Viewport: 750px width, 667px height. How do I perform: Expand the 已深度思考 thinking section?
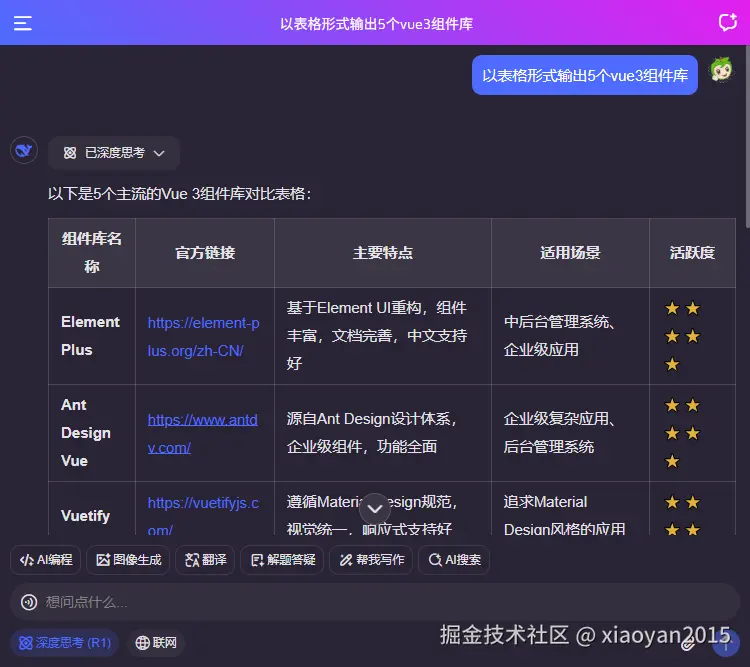click(x=114, y=153)
